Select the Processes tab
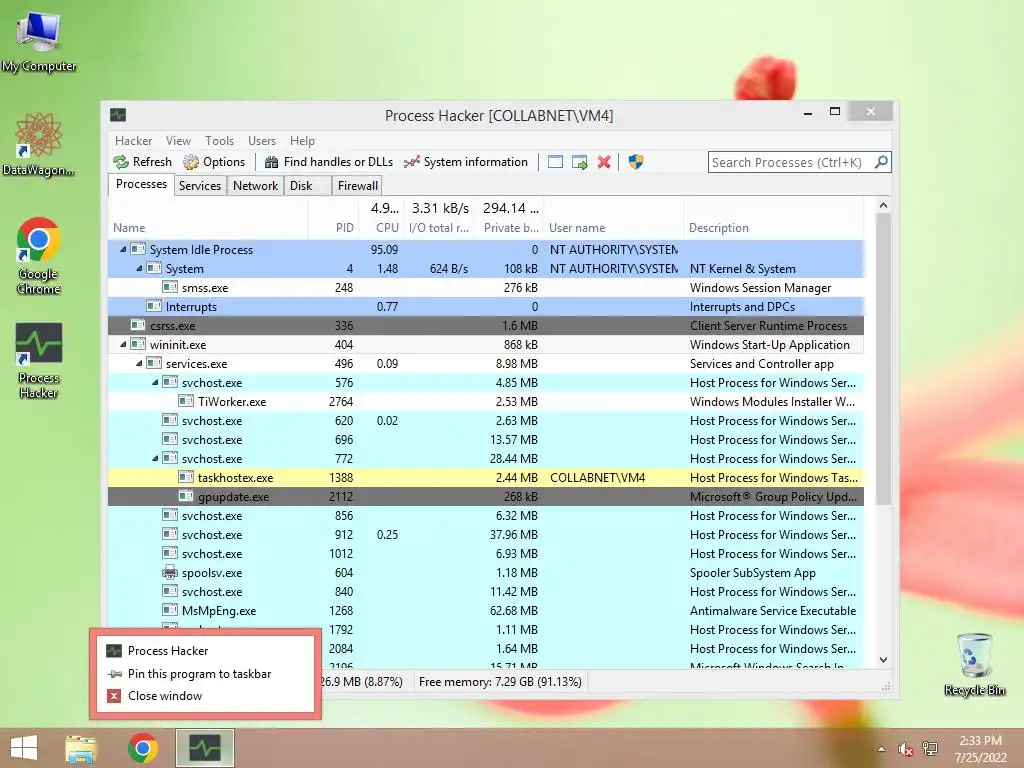Viewport: 1024px width, 768px height. point(141,184)
